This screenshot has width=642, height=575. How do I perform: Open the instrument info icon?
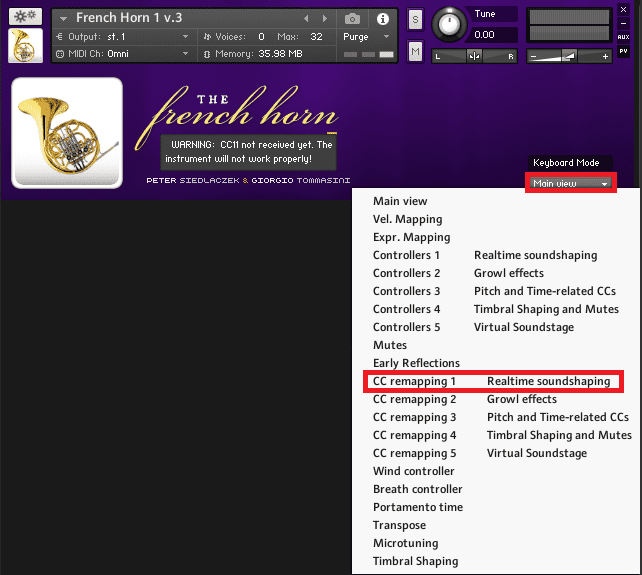tap(383, 18)
